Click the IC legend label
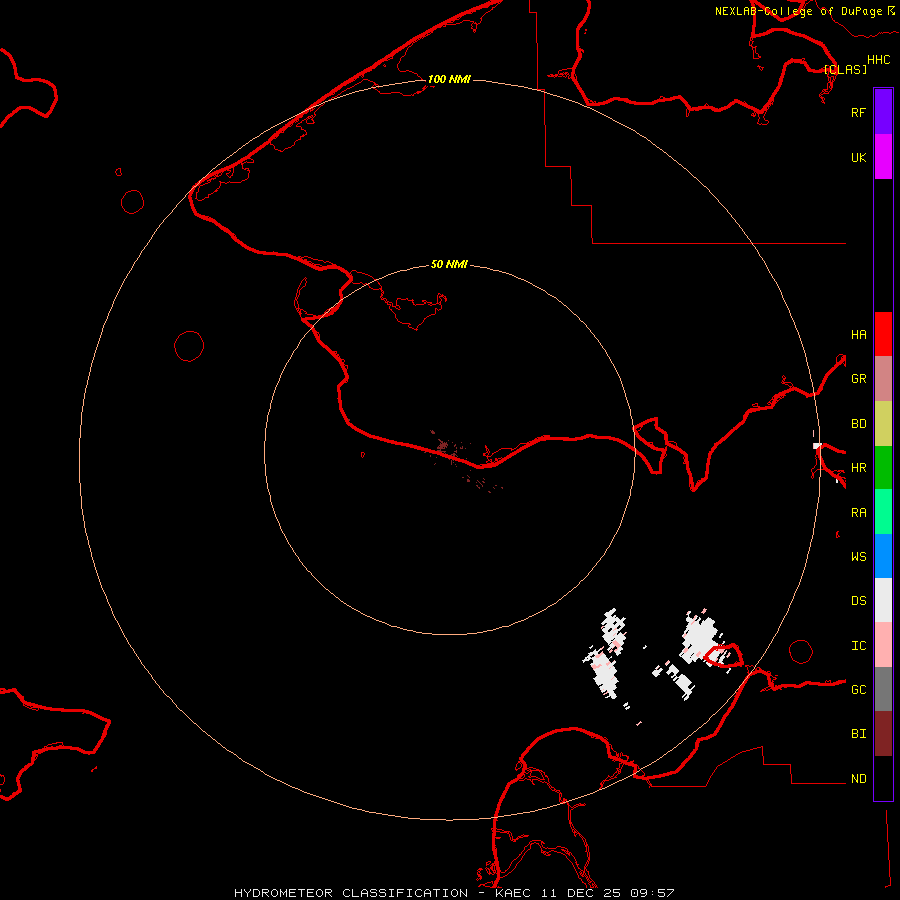This screenshot has width=900, height=900. tap(858, 646)
